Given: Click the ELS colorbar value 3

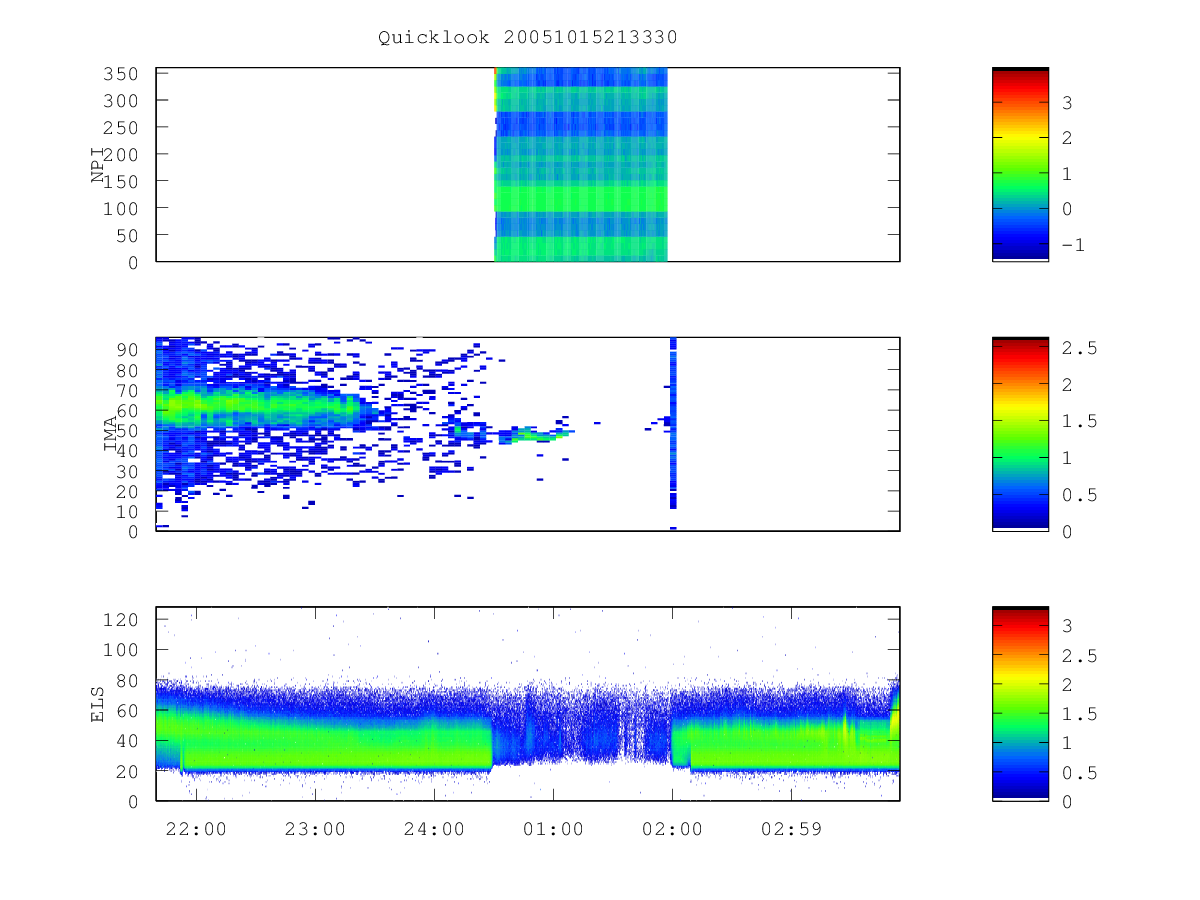Looking at the screenshot, I should pyautogui.click(x=1067, y=626).
